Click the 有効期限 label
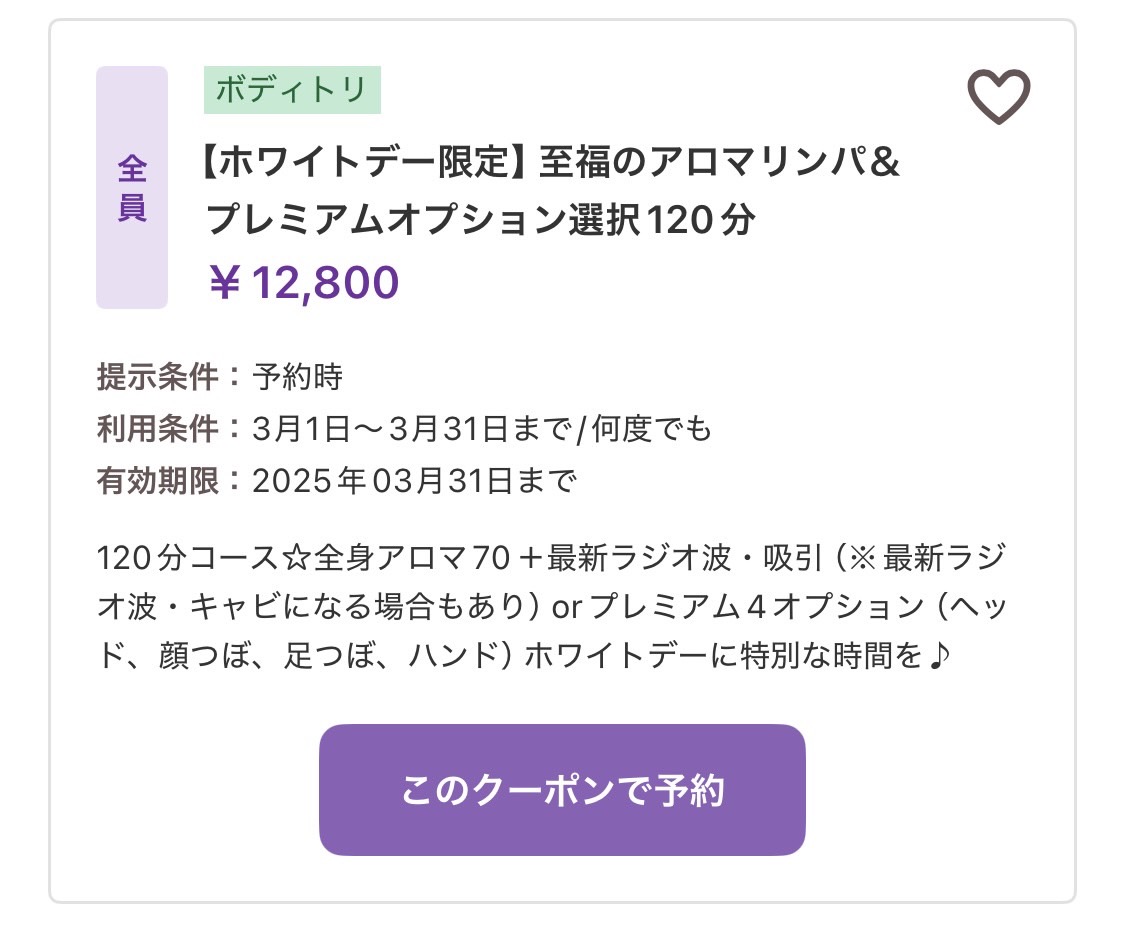Screen dimensions: 1125x928 (x=157, y=481)
